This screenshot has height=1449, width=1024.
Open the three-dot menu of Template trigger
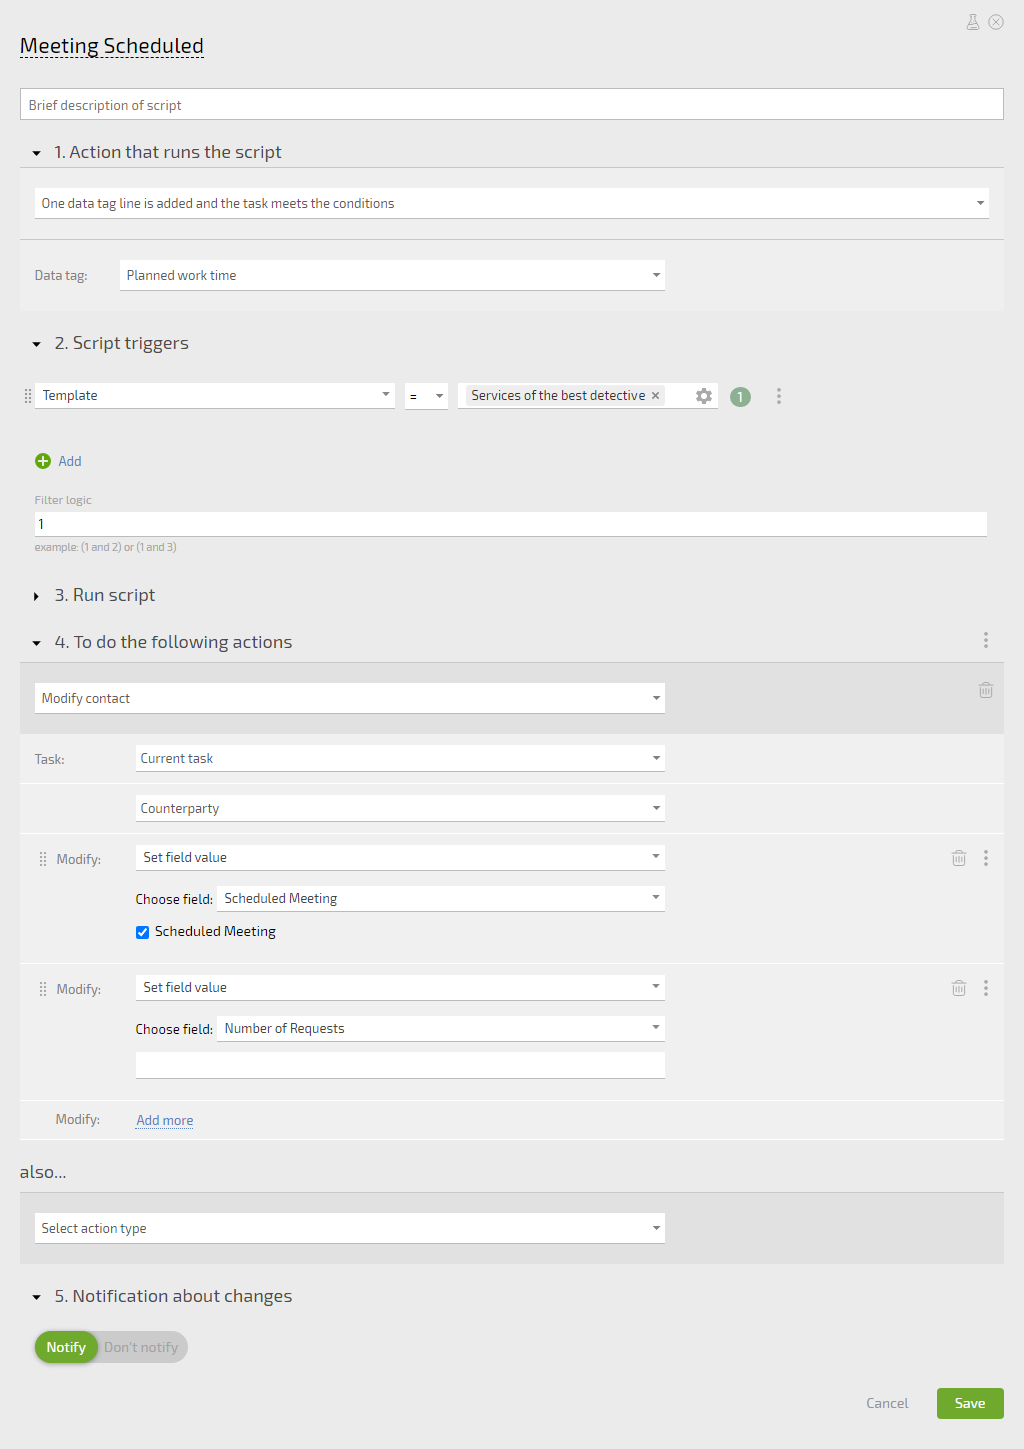[x=779, y=396]
